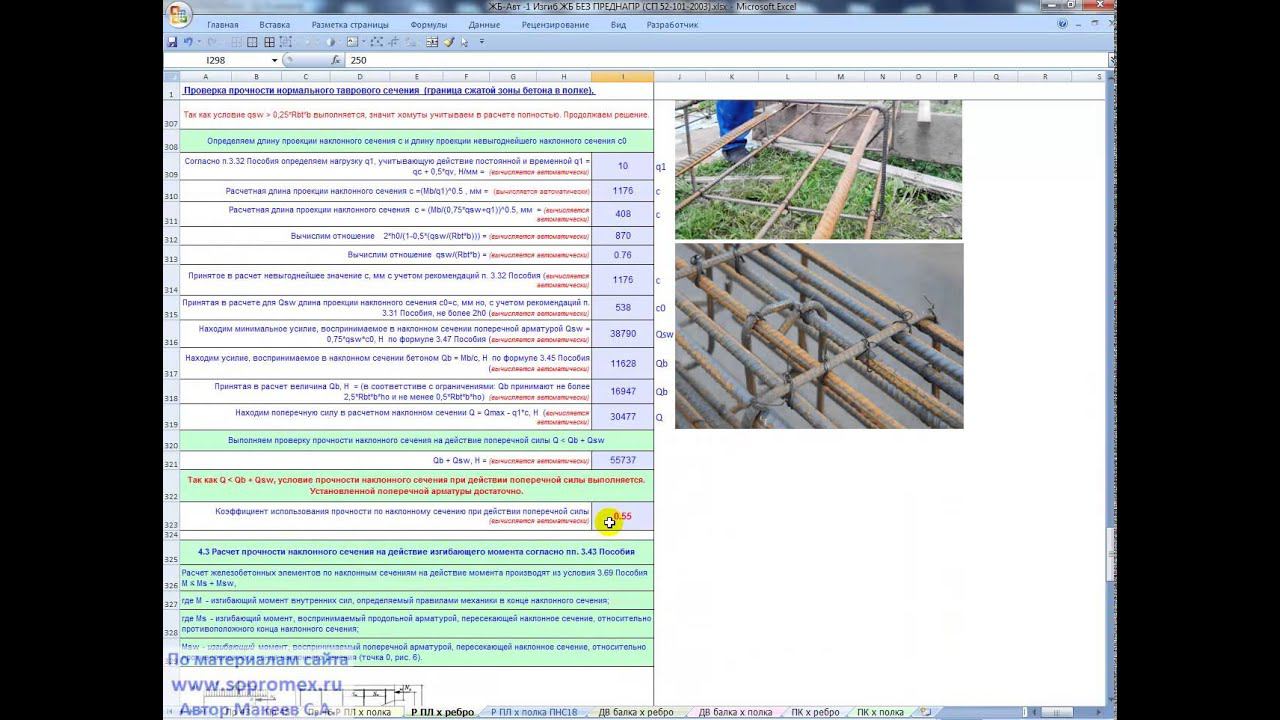Click the Name Box showing I298
Image resolution: width=1280 pixels, height=720 pixels.
[x=218, y=60]
